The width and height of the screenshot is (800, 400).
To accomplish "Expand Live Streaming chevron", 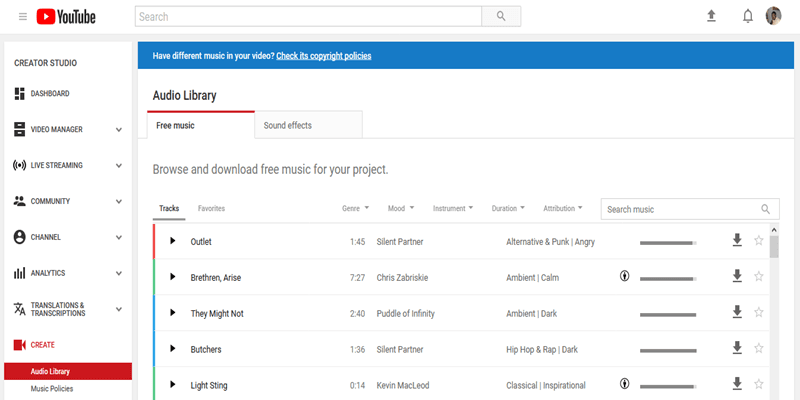I will (x=119, y=166).
